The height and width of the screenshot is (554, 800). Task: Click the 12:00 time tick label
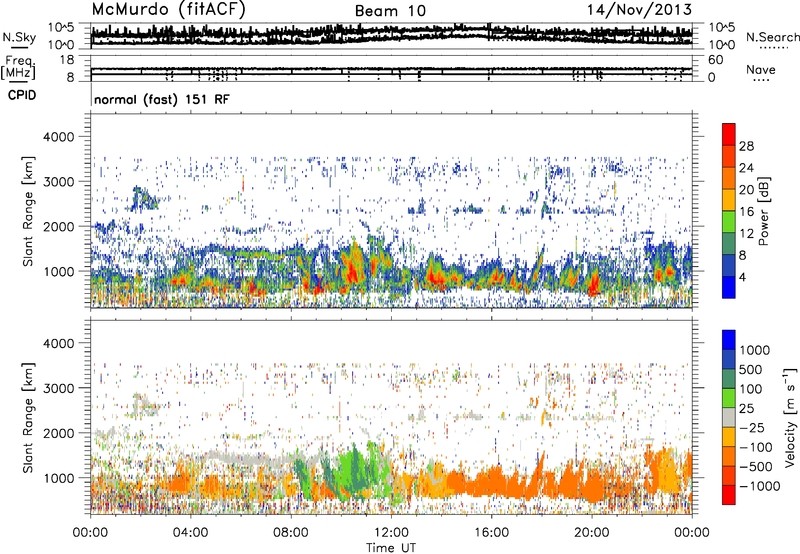click(391, 533)
